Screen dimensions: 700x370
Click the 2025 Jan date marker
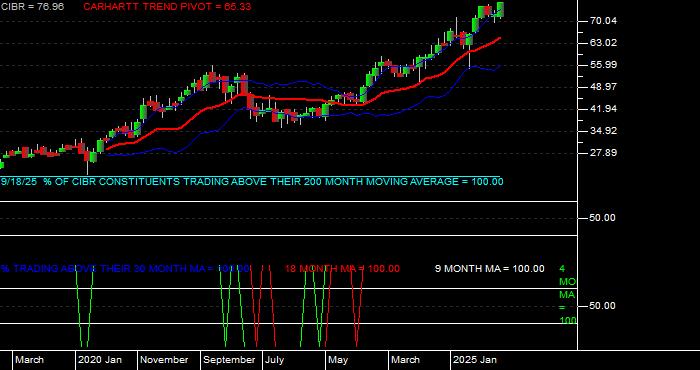tap(475, 360)
